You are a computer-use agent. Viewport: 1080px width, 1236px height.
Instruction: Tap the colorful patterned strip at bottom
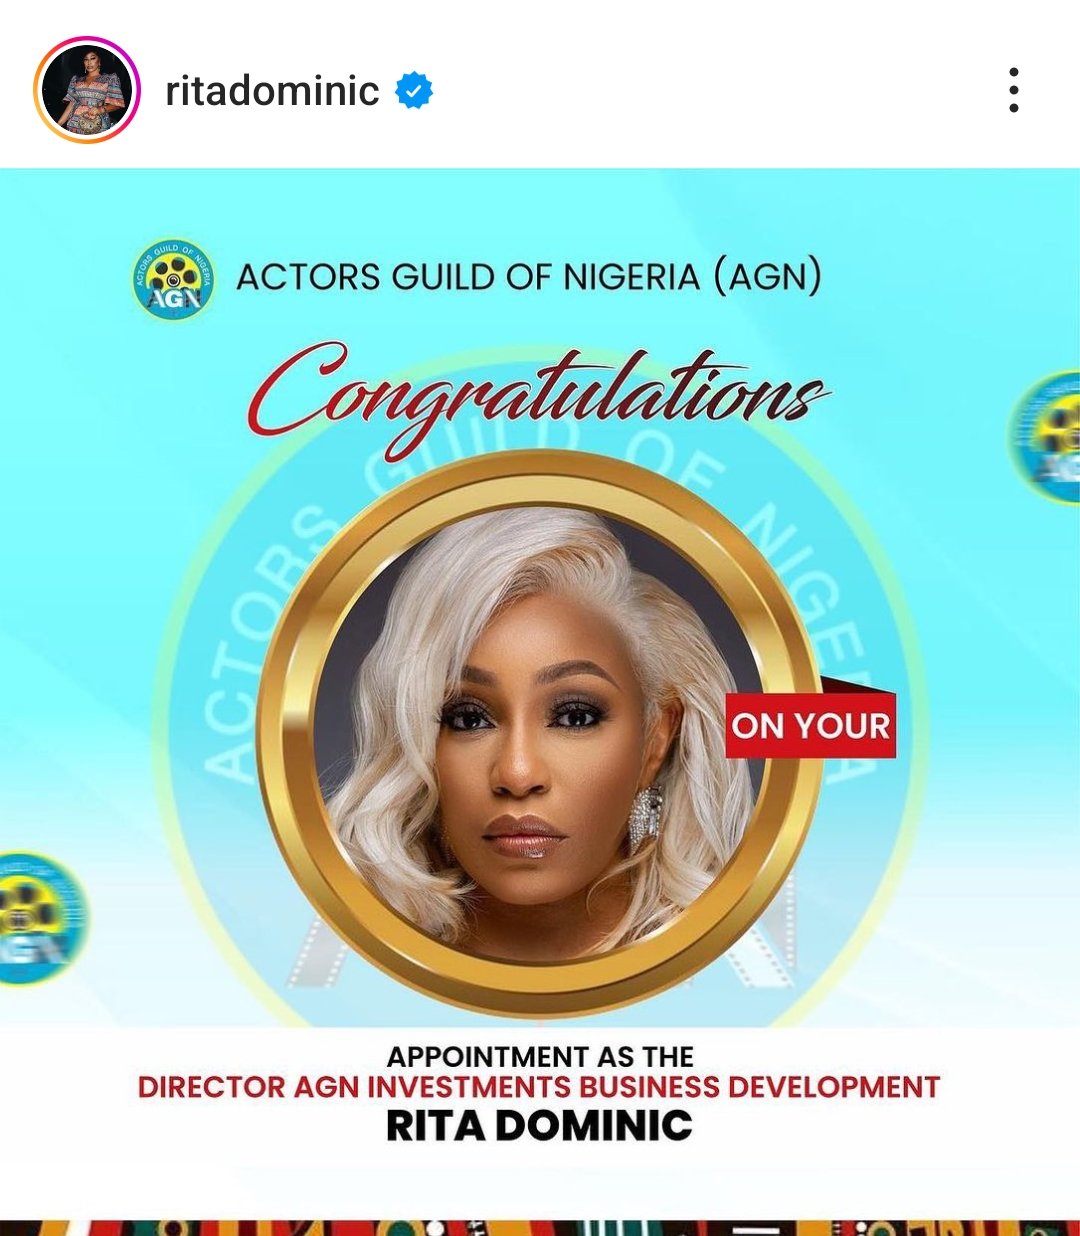coord(540,1227)
